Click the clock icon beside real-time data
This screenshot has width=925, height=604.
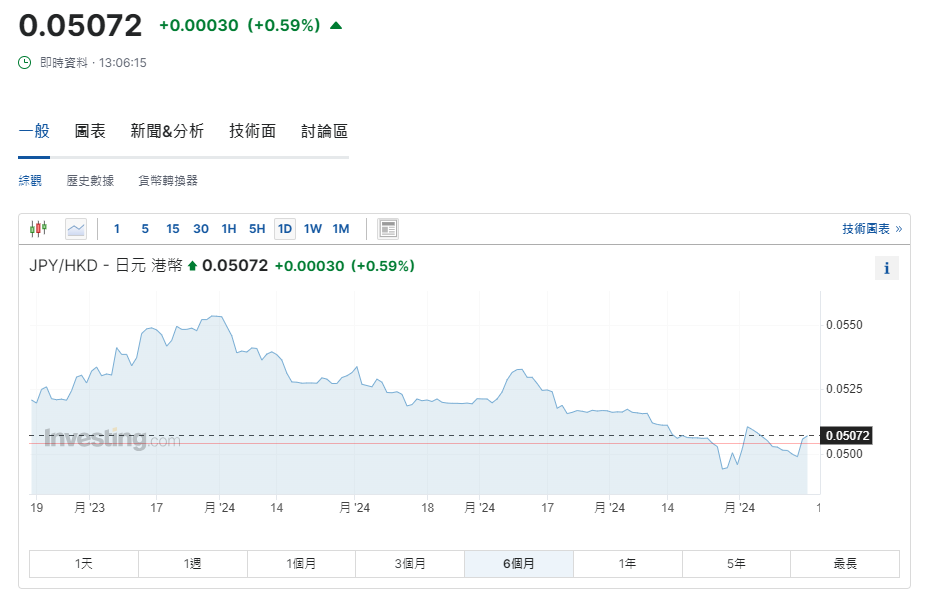point(25,62)
